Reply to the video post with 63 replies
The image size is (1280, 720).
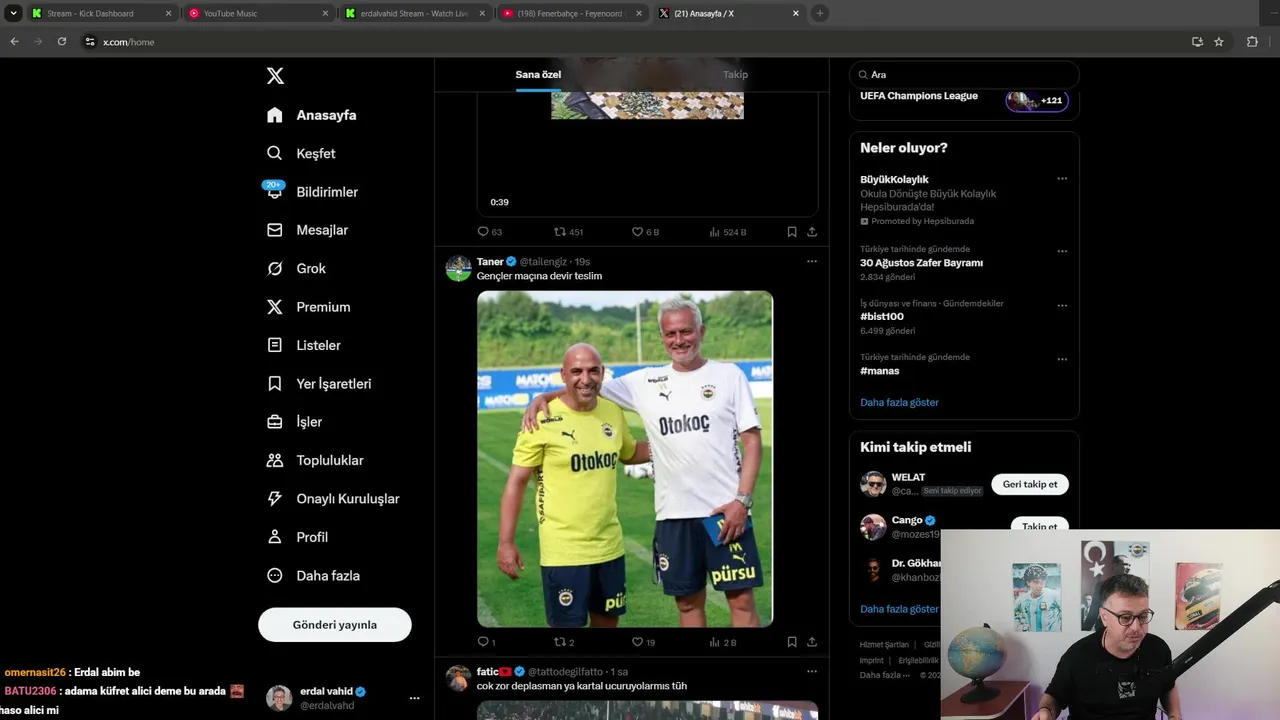coord(489,232)
